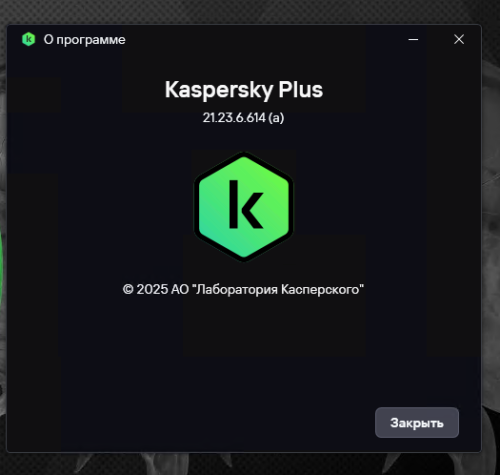500x475 pixels.
Task: Close the dialog with the X icon
Action: pyautogui.click(x=459, y=39)
